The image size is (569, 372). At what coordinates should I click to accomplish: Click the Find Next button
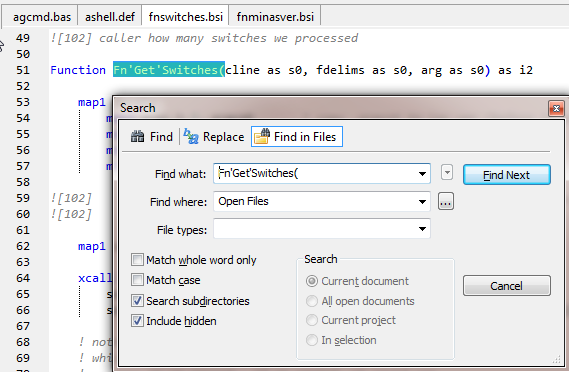click(x=507, y=175)
